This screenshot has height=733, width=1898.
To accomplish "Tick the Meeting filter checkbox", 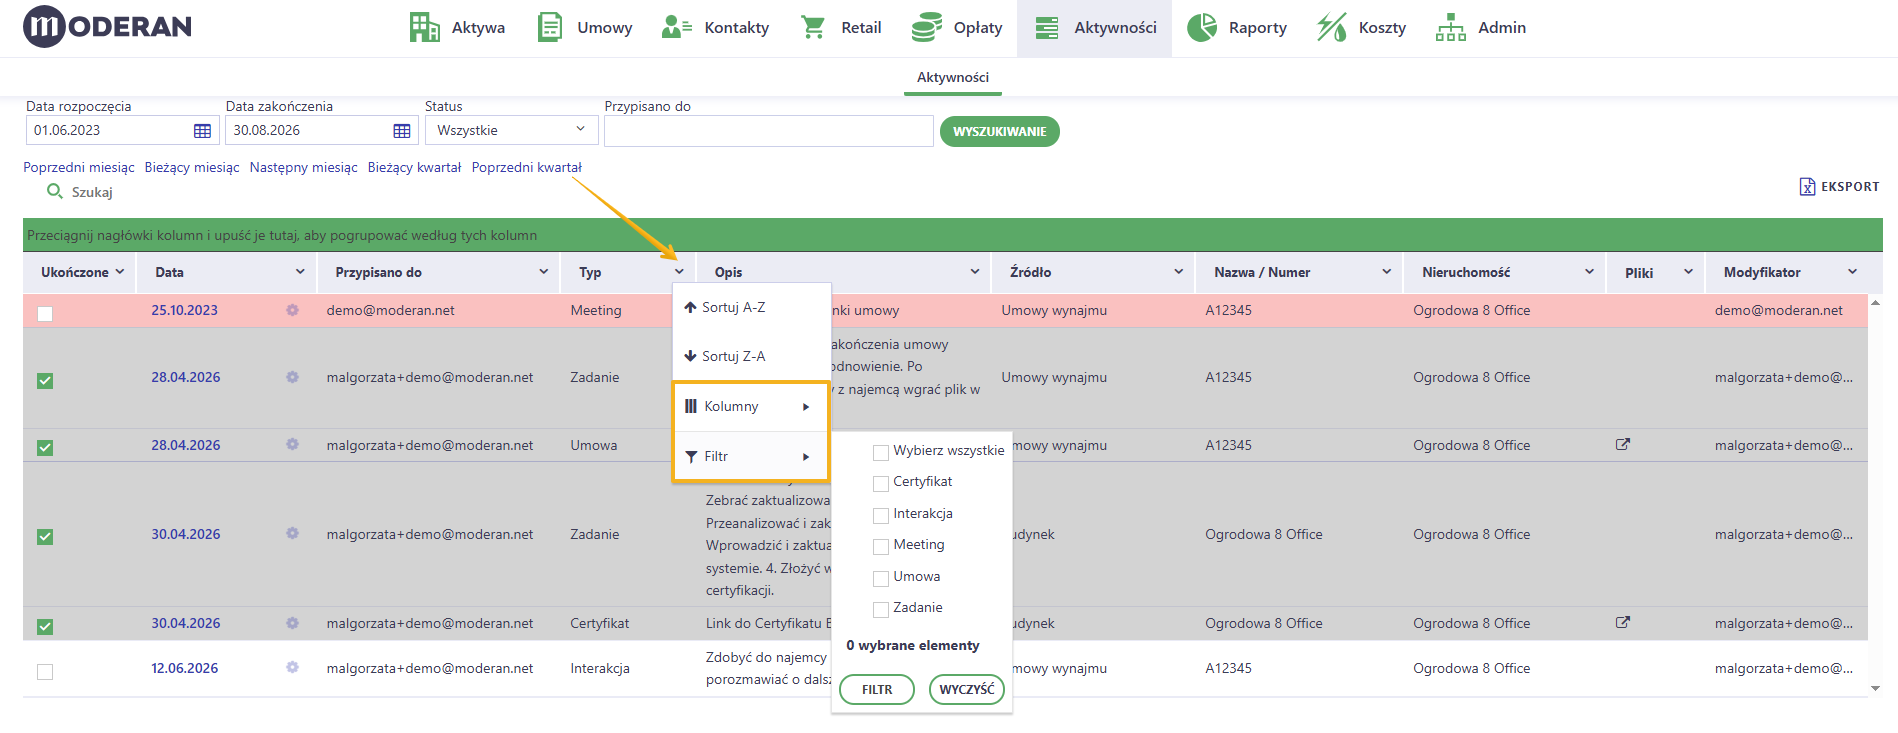I will click(x=881, y=546).
